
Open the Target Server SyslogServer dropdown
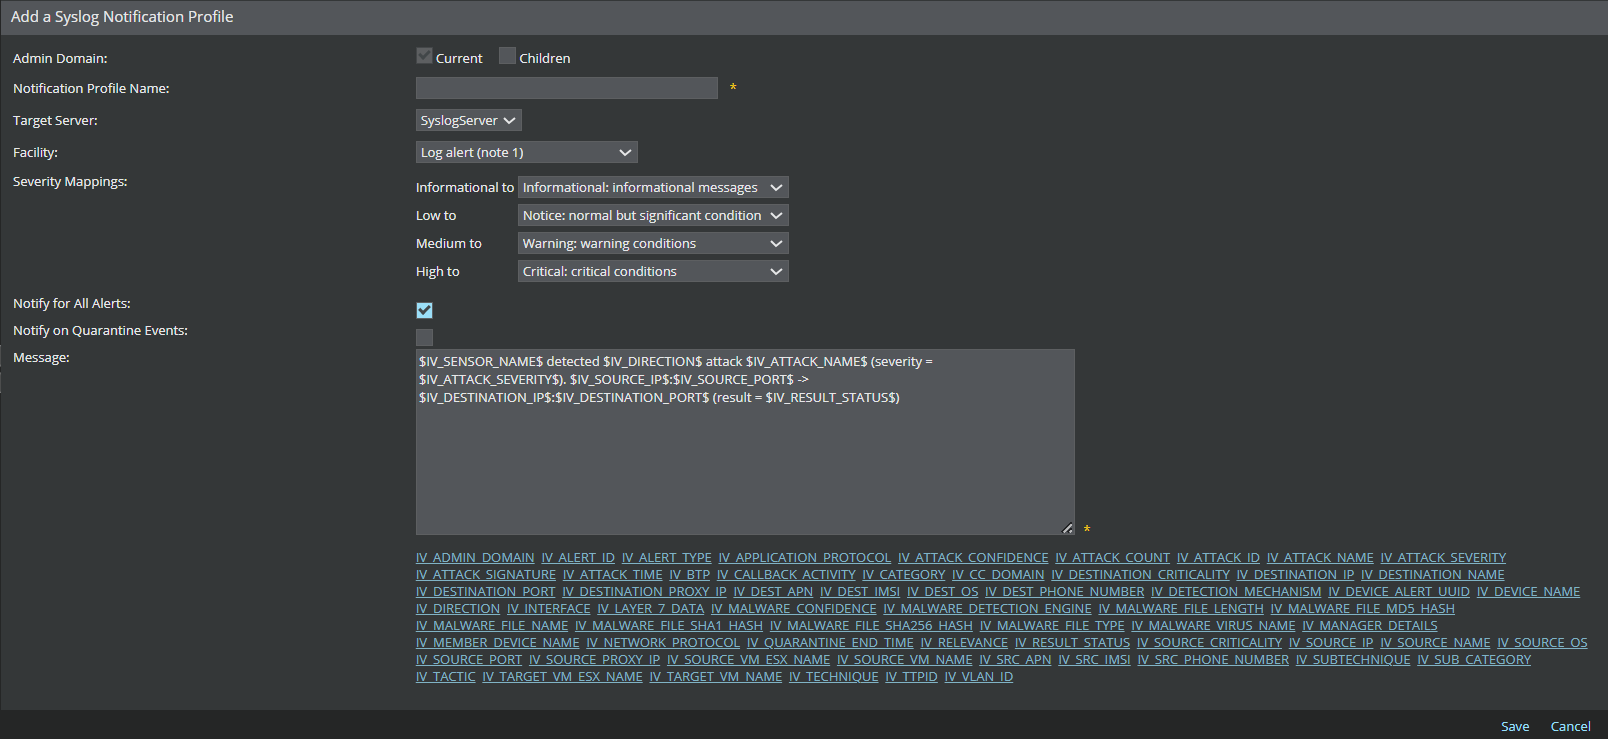click(469, 120)
